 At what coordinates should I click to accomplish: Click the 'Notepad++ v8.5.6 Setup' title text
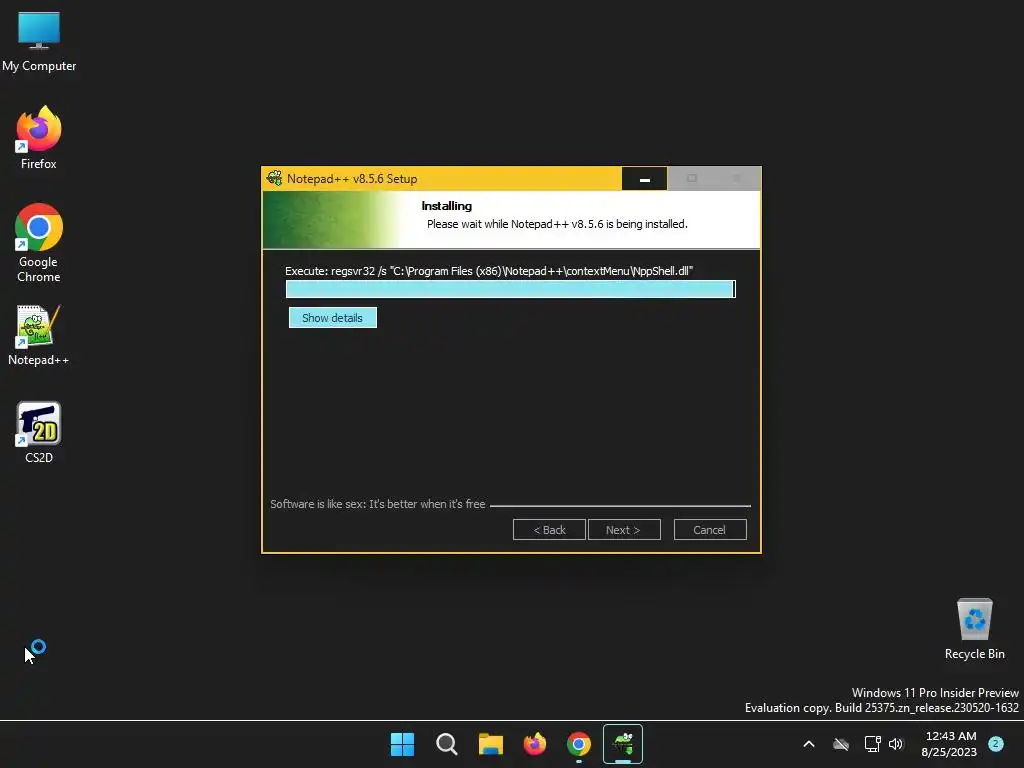tap(352, 179)
